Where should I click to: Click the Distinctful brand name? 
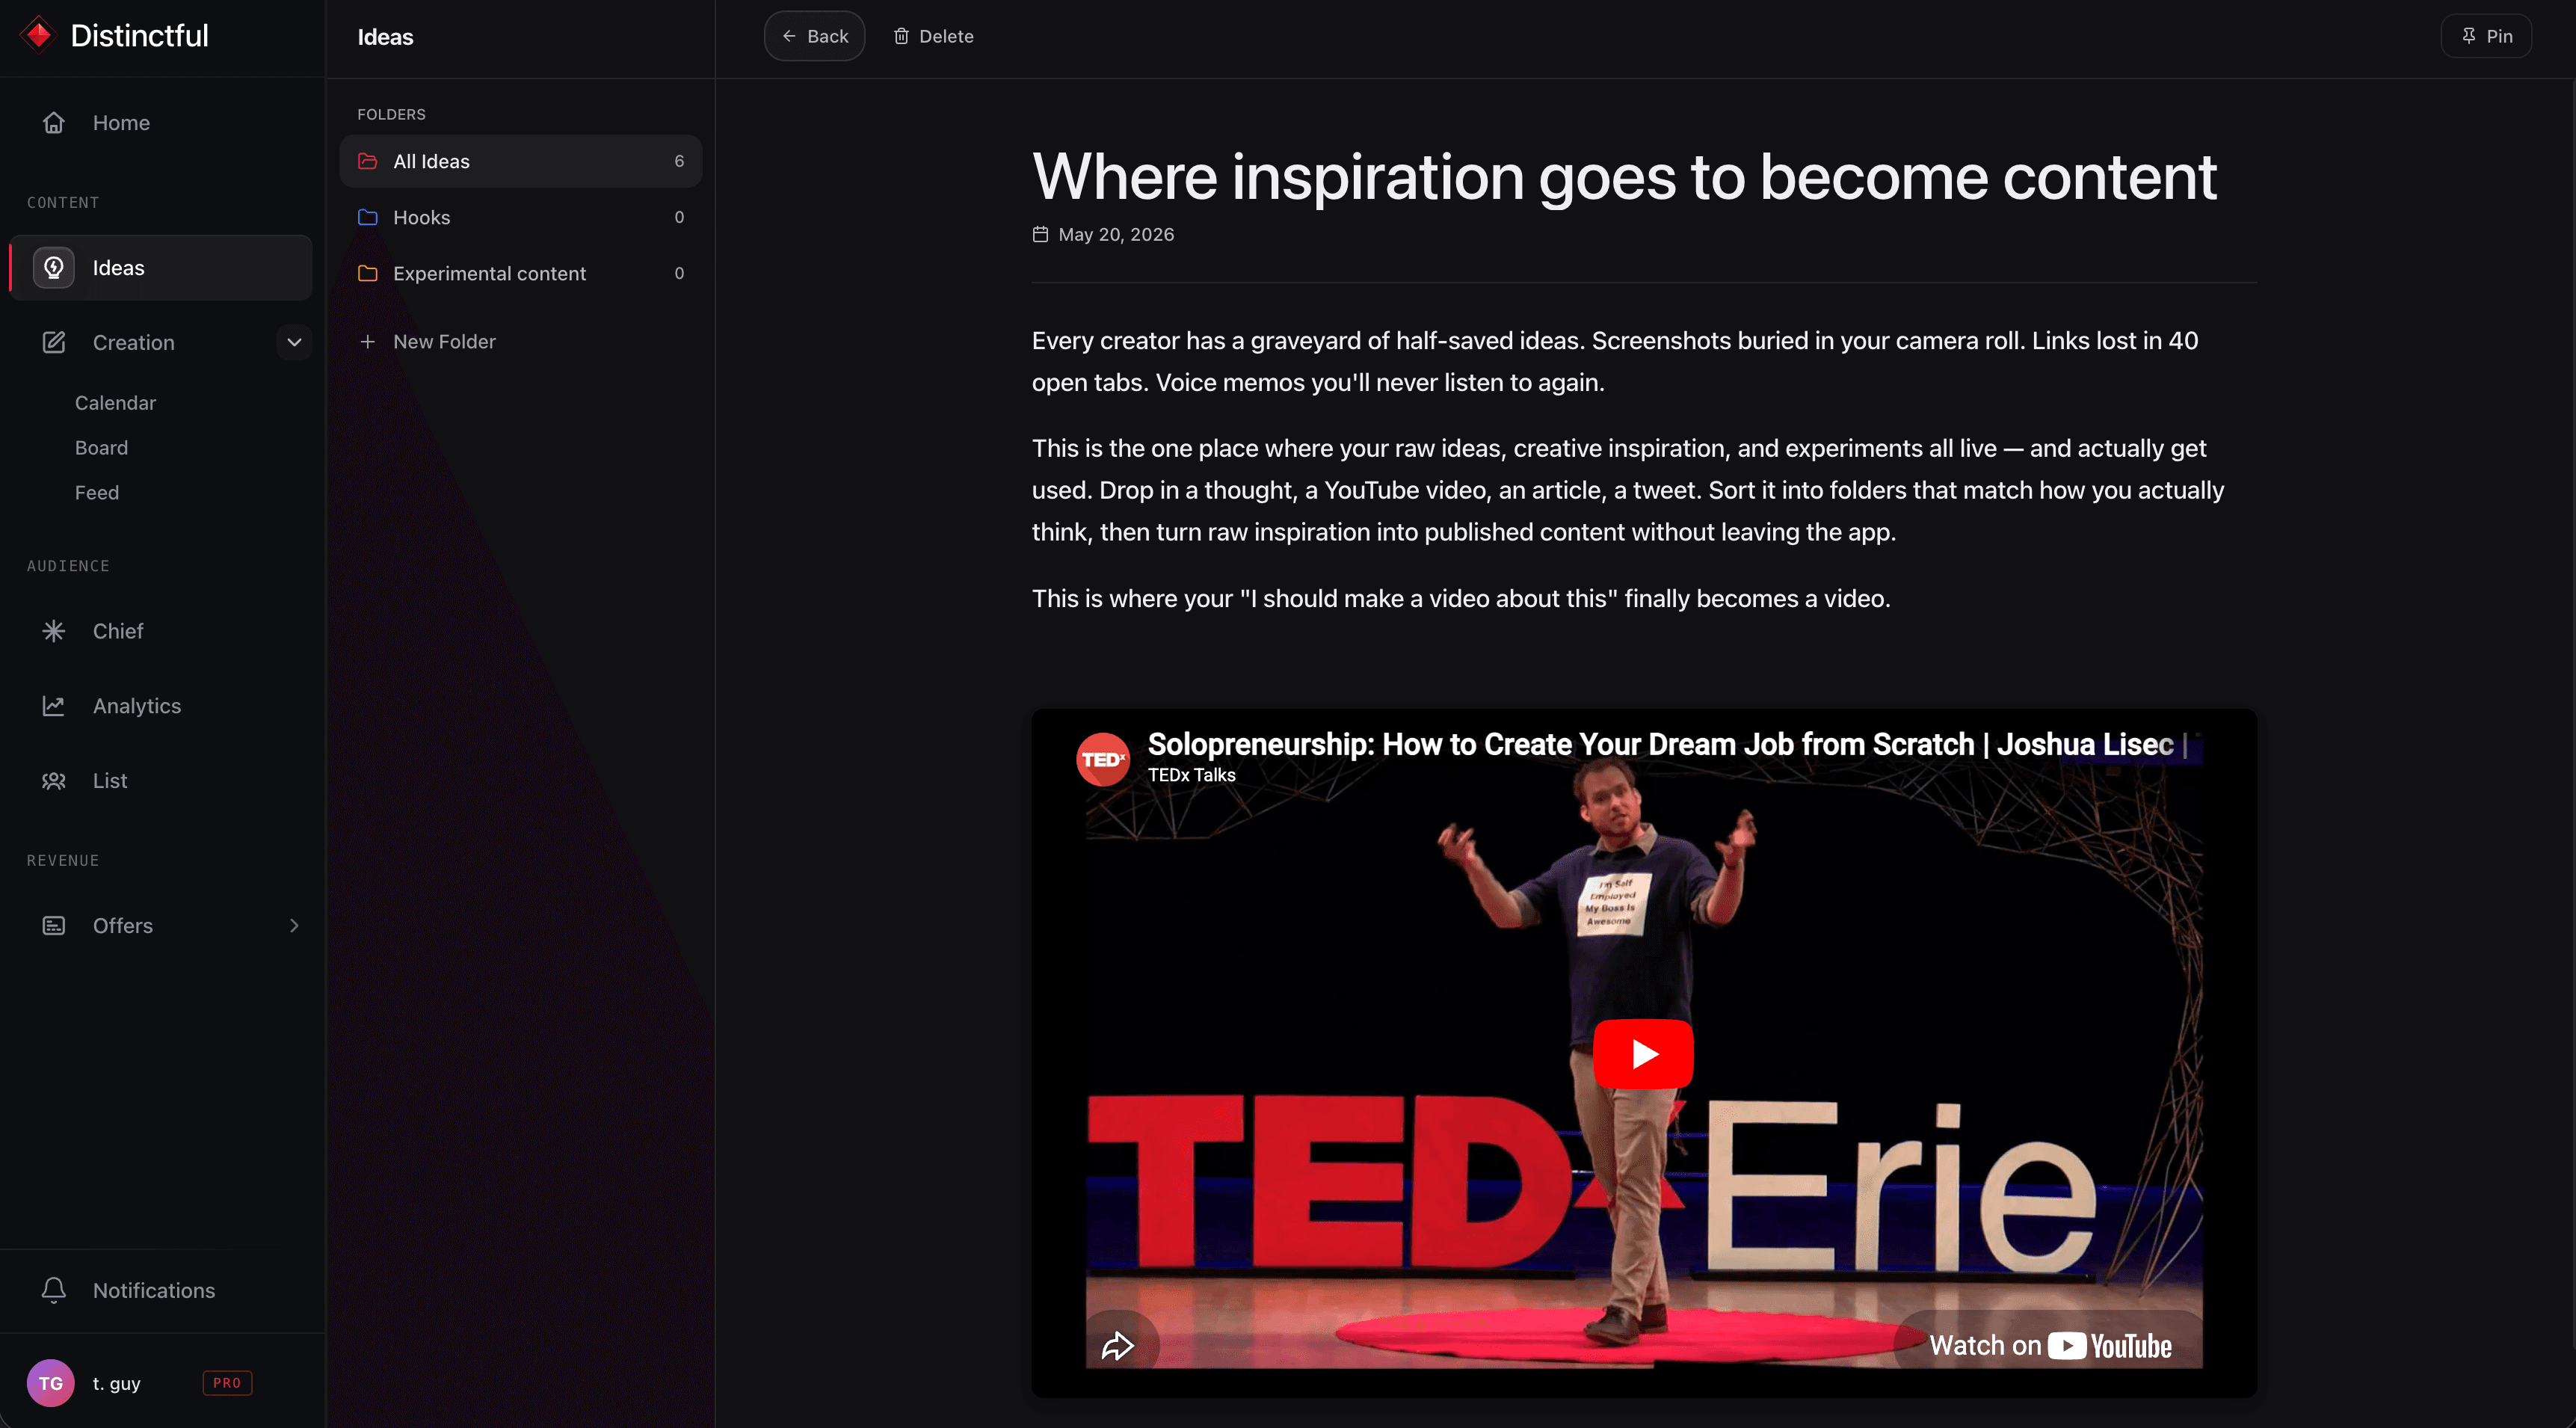(139, 36)
